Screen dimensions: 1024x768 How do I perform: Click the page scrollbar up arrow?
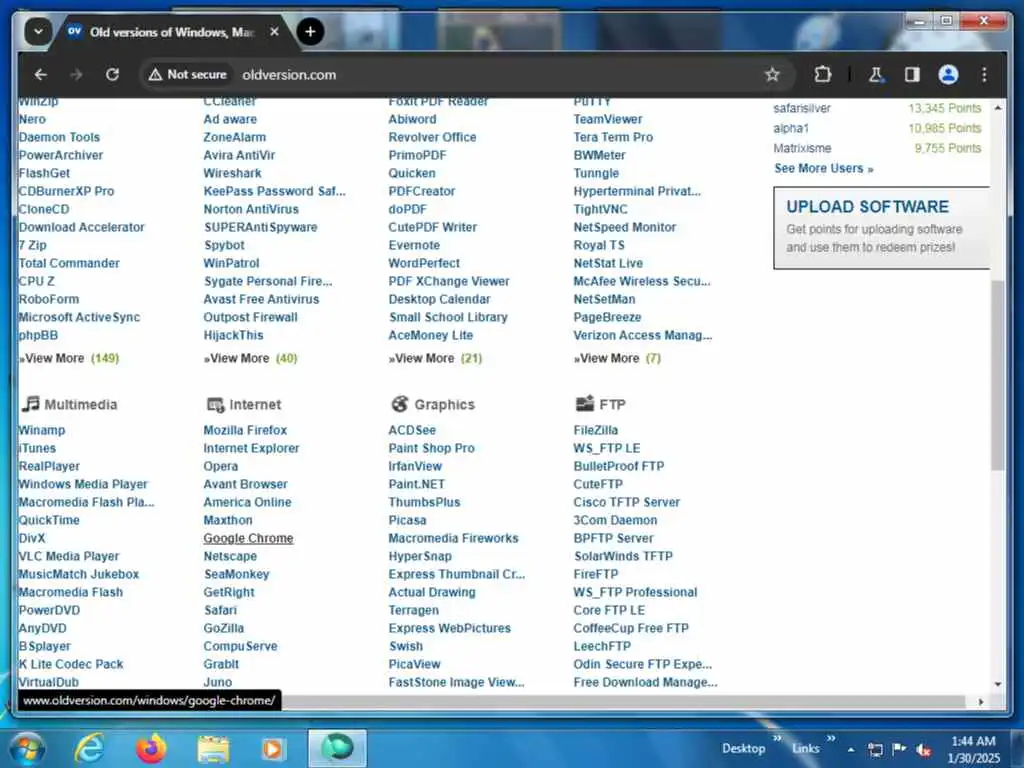pyautogui.click(x=998, y=107)
